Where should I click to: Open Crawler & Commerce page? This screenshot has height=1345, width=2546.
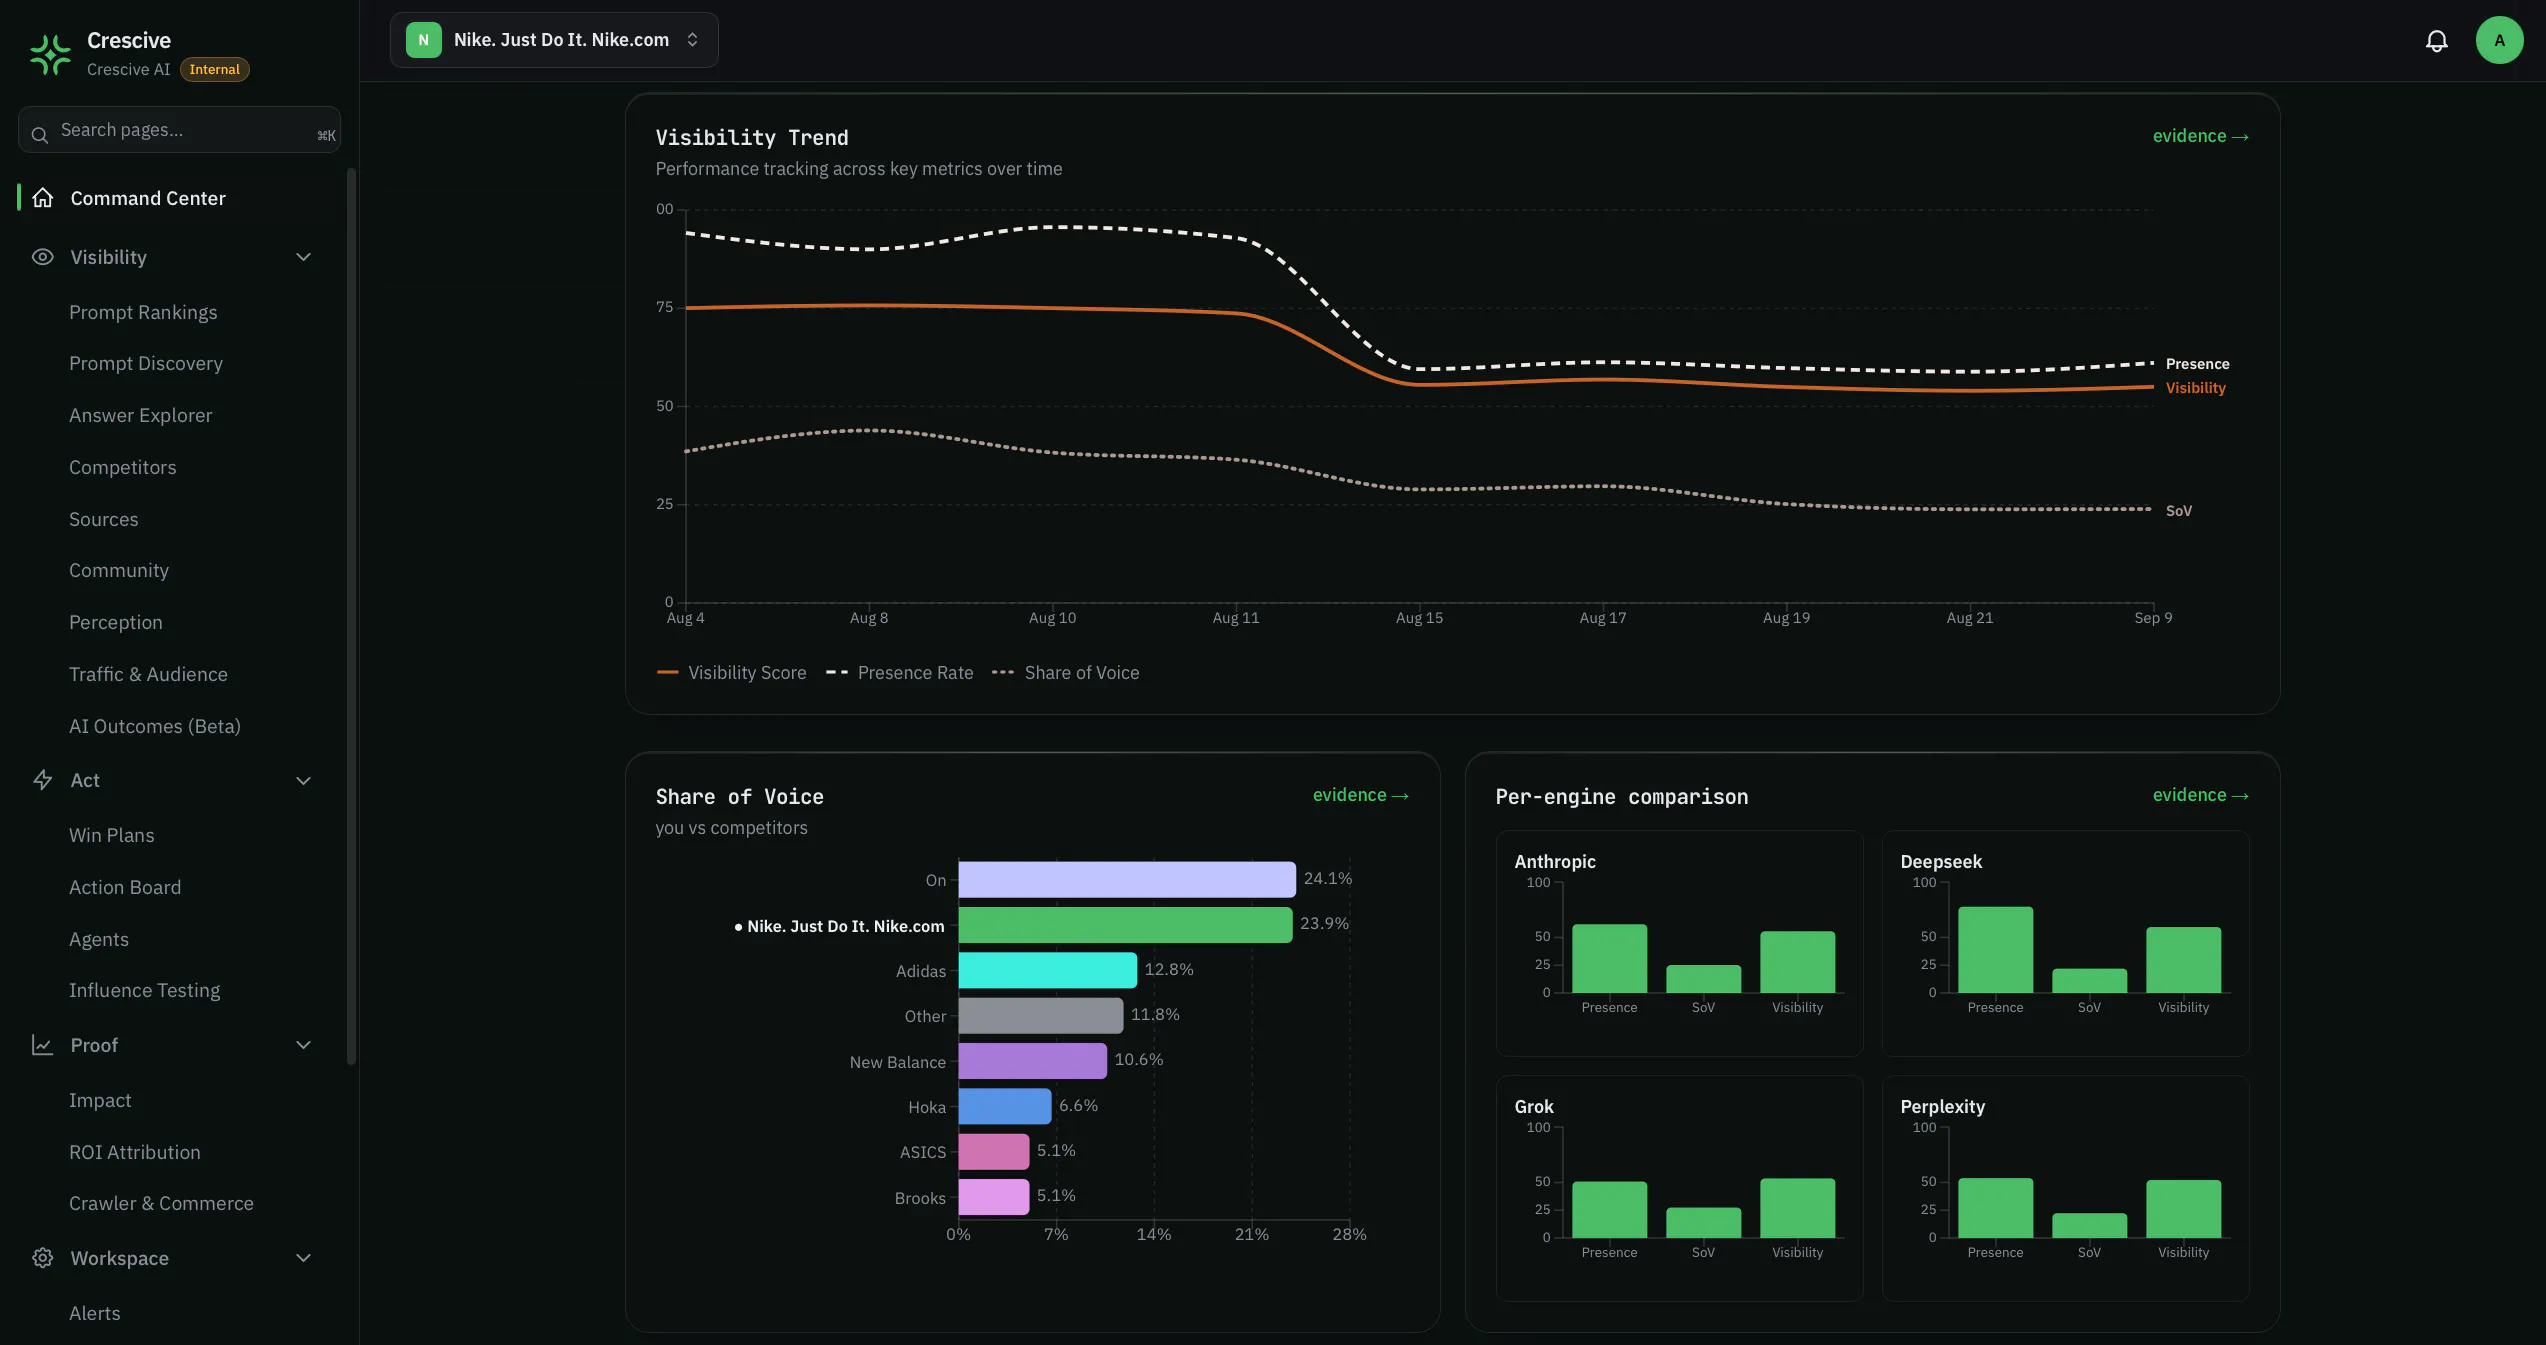coord(161,1203)
